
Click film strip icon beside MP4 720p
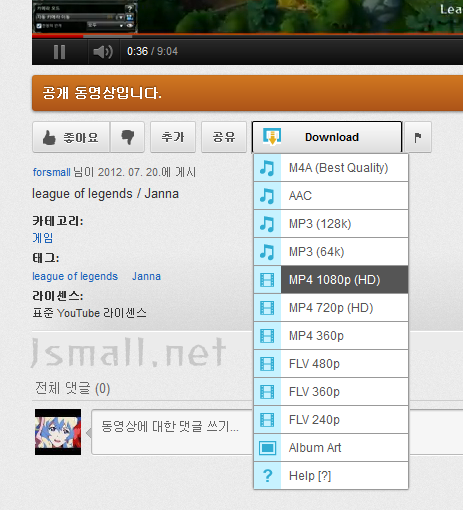(267, 308)
